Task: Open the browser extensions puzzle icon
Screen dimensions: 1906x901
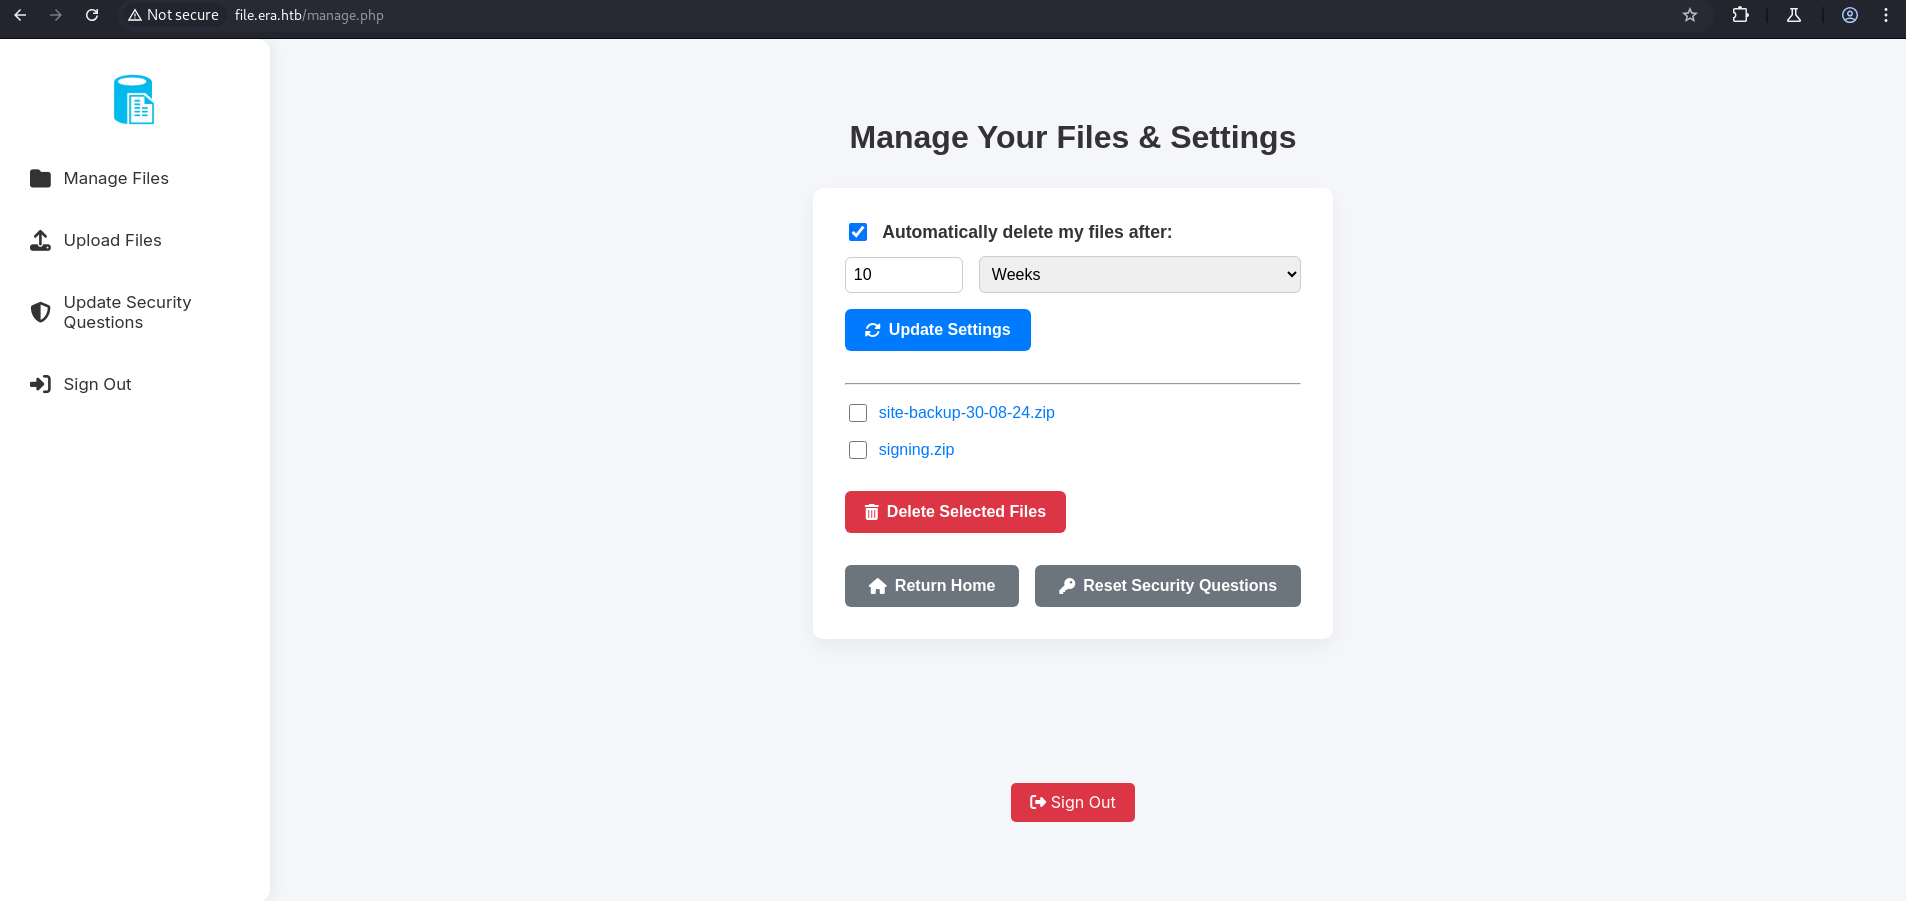Action: 1740,15
